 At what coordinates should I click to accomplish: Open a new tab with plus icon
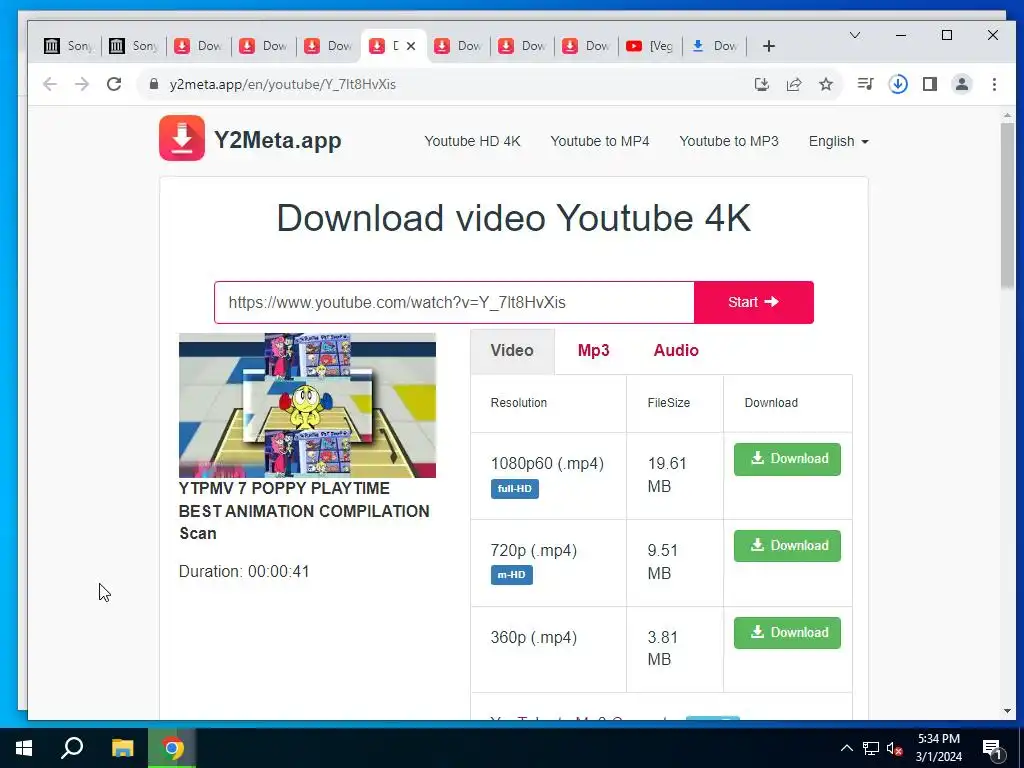click(769, 46)
